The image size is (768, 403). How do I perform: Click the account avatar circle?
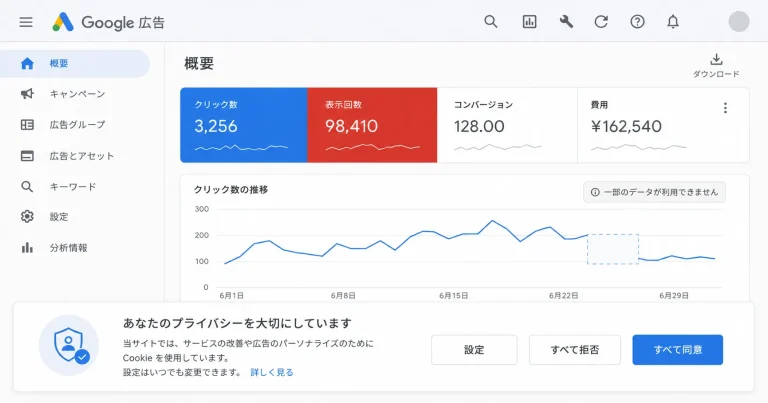click(739, 22)
